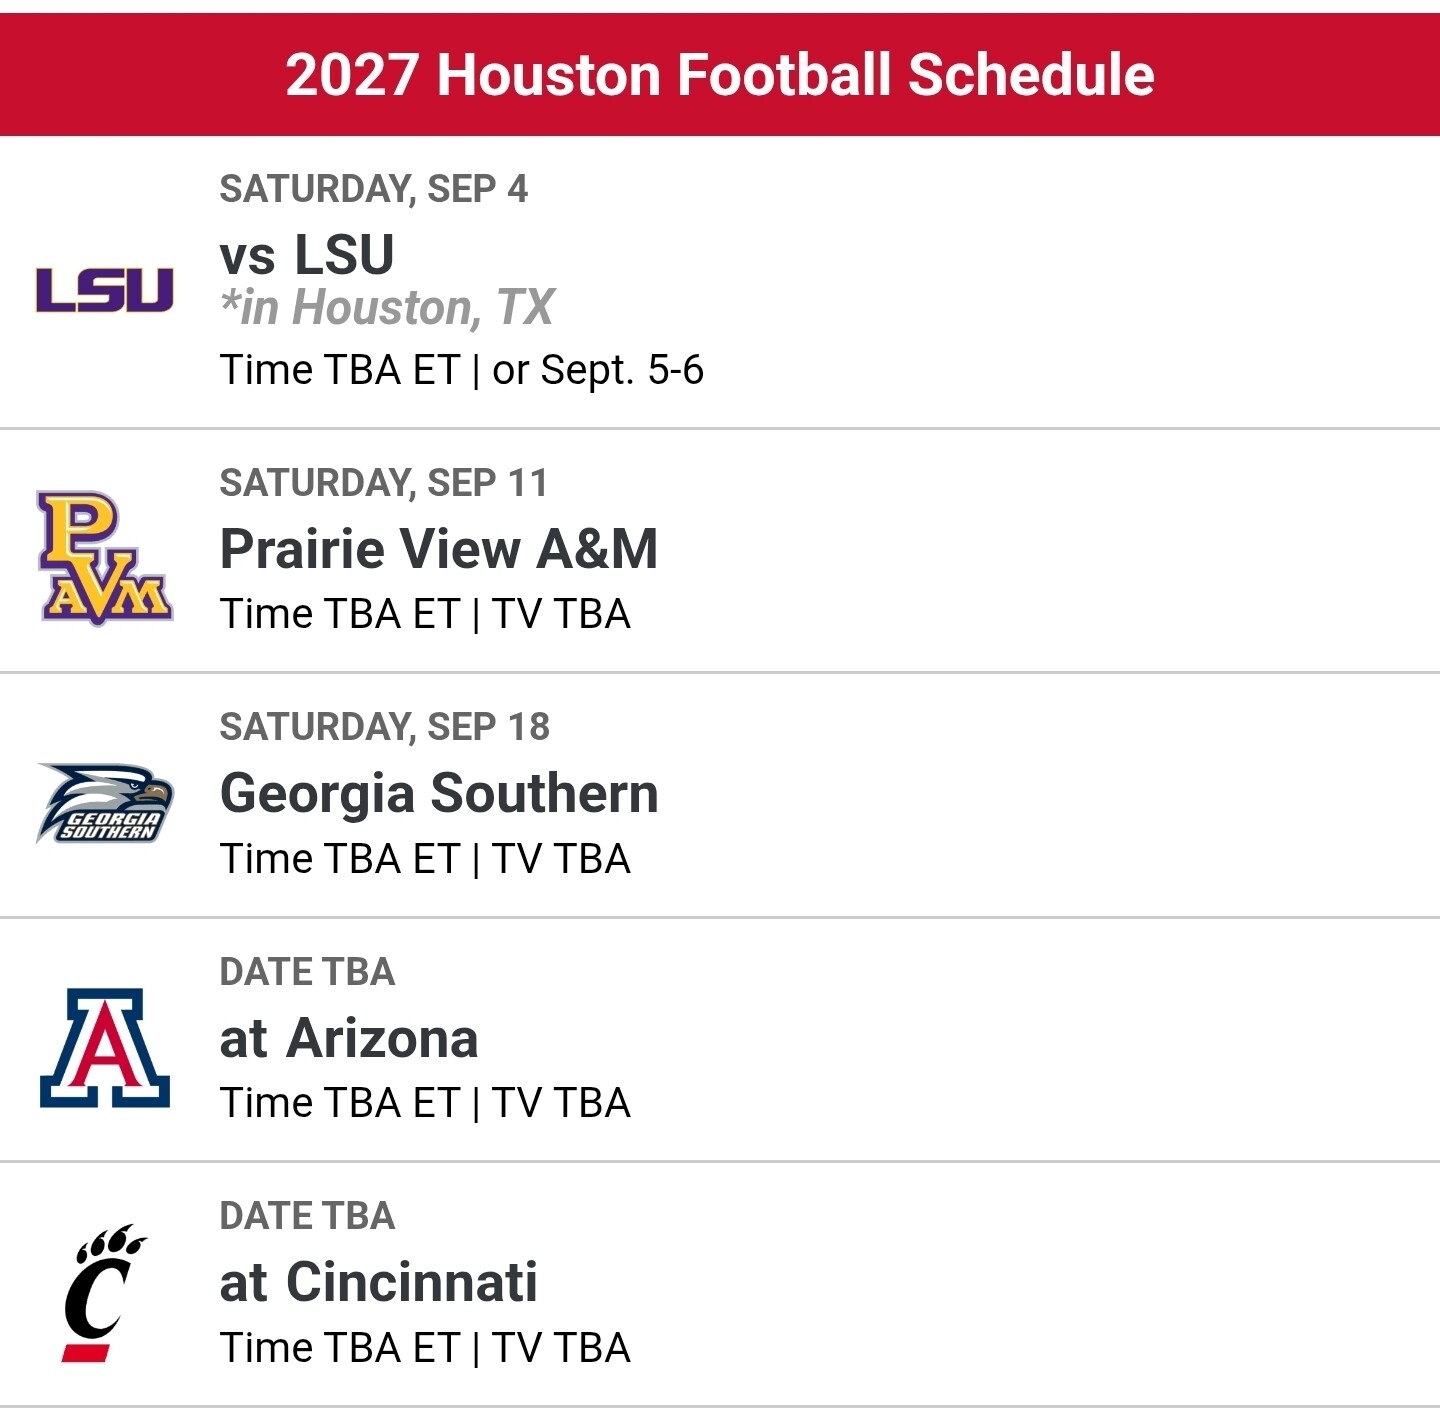Screen dimensions: 1440x1422
Task: Click the 'Saturday, Sep 11' date label
Action: (x=384, y=483)
